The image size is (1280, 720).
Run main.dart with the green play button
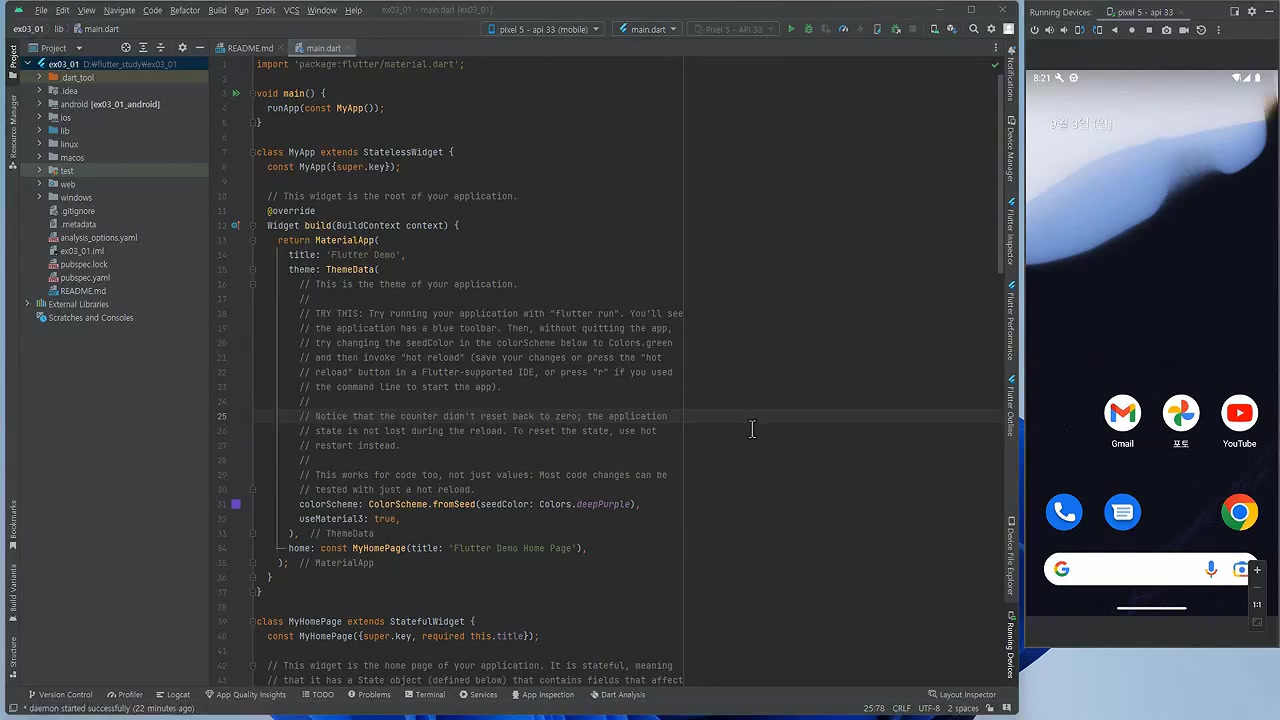click(791, 29)
